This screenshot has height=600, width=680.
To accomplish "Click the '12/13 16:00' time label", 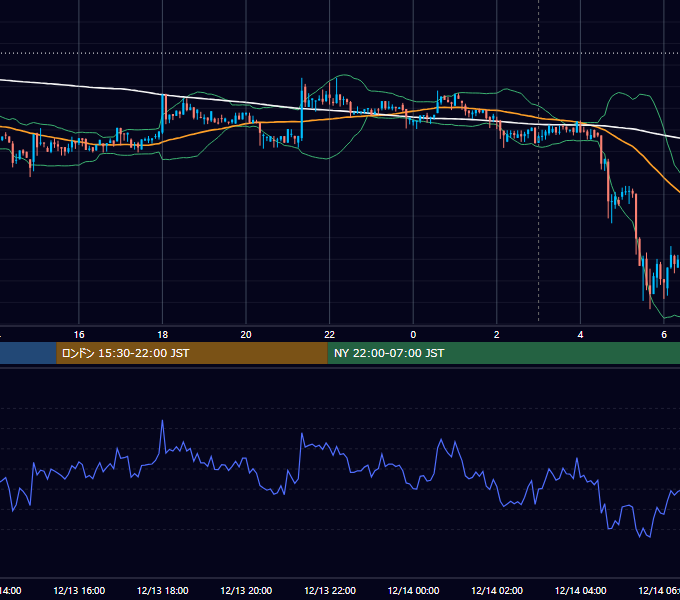I will 79,590.
